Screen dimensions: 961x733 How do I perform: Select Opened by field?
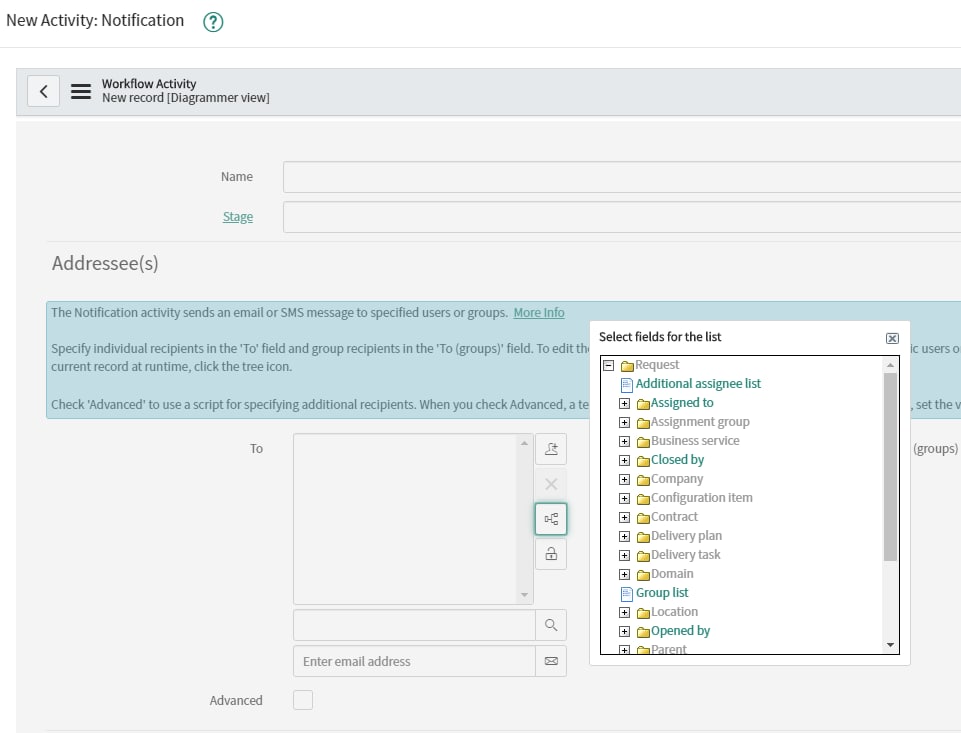tap(680, 631)
